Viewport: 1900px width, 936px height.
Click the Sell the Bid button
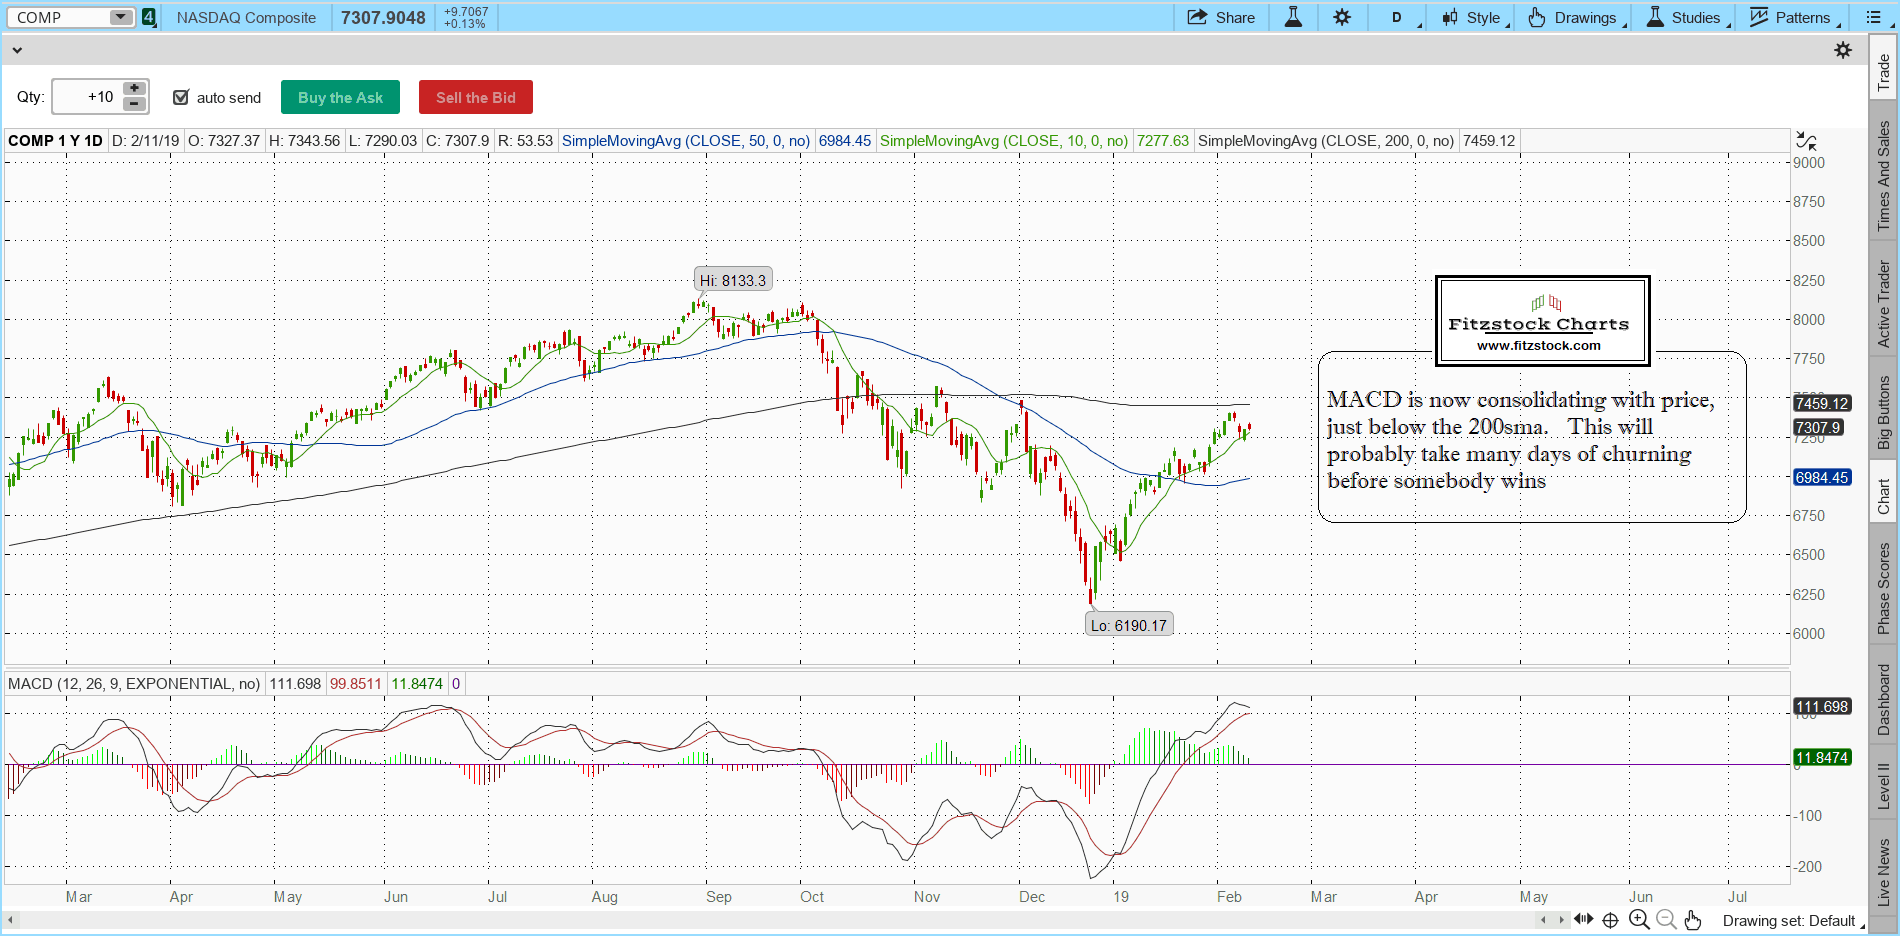click(x=475, y=97)
